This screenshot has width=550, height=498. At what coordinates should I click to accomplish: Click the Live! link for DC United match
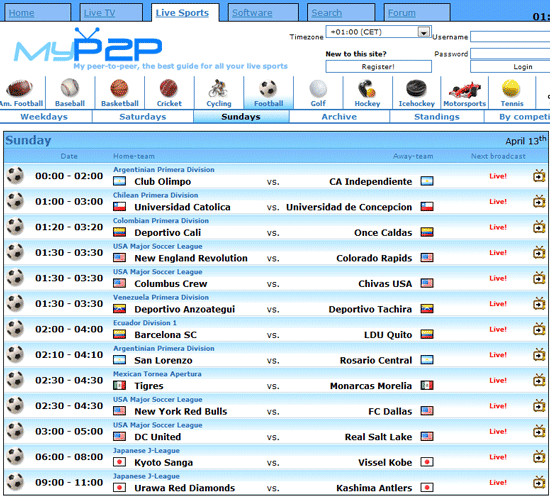(498, 431)
